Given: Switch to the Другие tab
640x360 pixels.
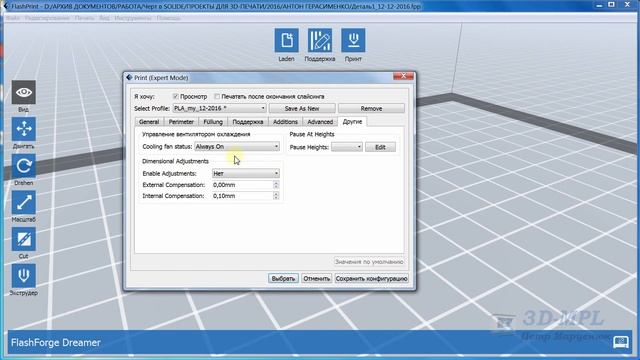Looking at the screenshot, I should coord(352,121).
